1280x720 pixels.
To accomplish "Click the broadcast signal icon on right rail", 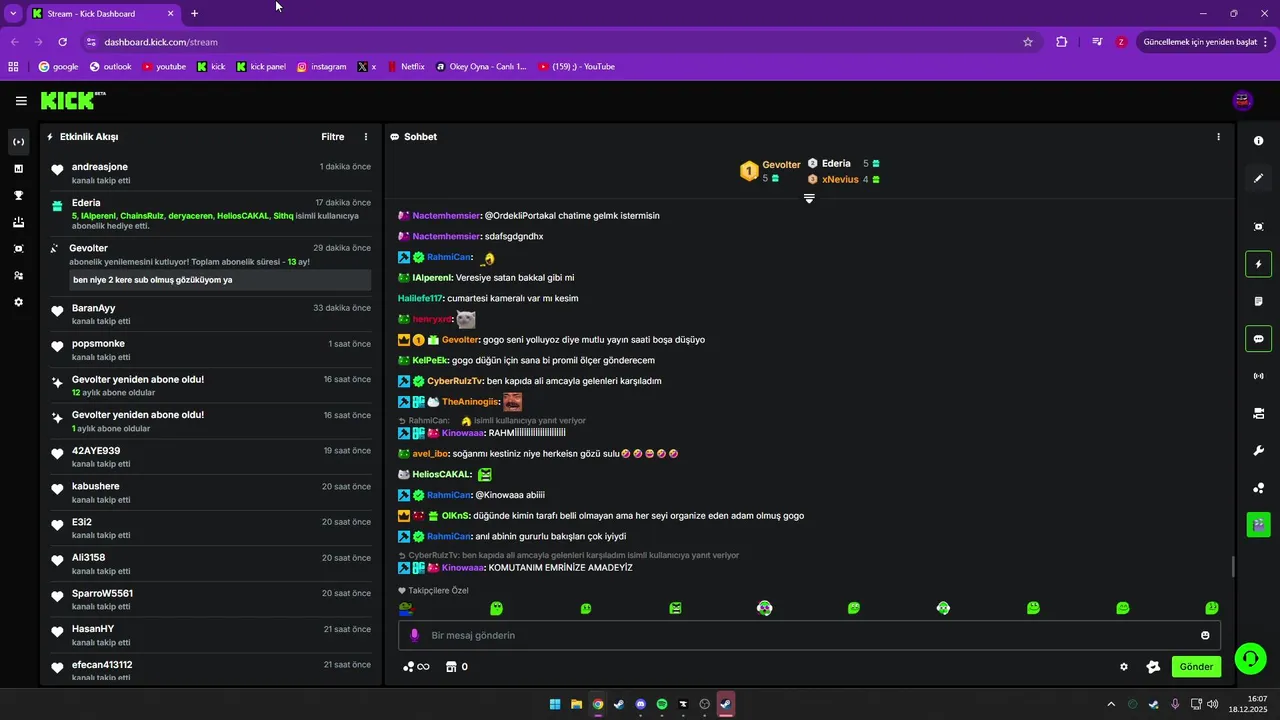I will [1258, 376].
